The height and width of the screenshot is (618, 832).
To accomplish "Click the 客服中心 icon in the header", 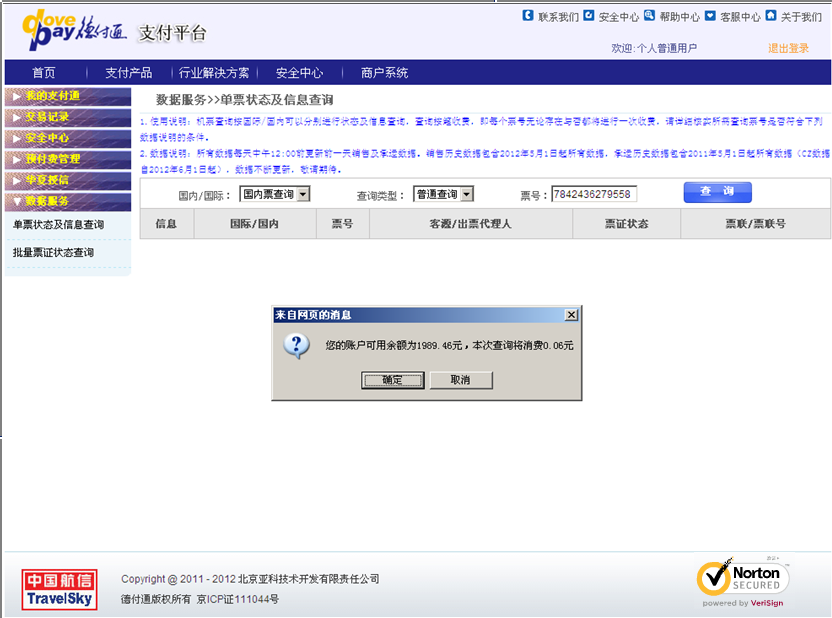I will 710,16.
